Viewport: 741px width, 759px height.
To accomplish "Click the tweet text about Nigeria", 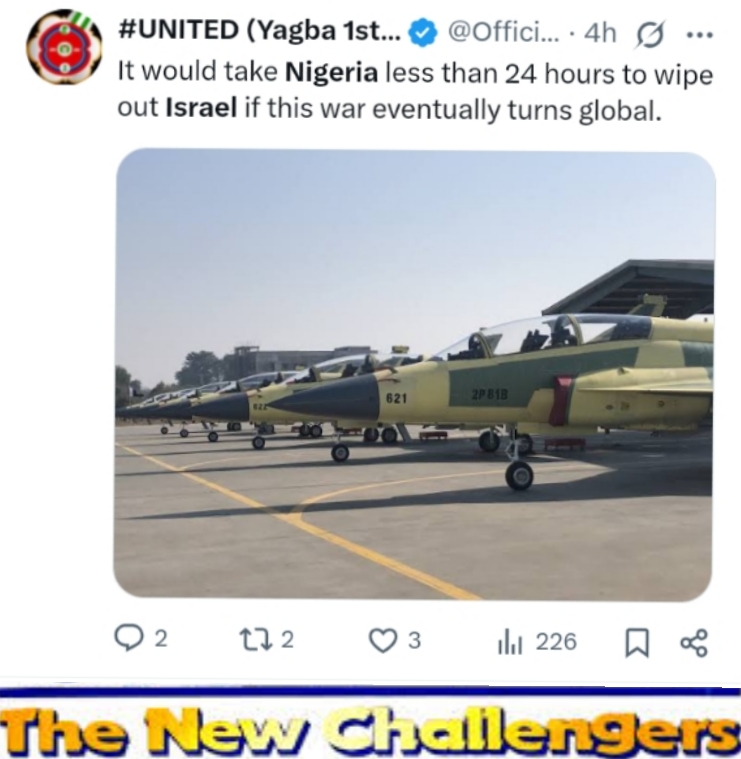I will tap(415, 91).
